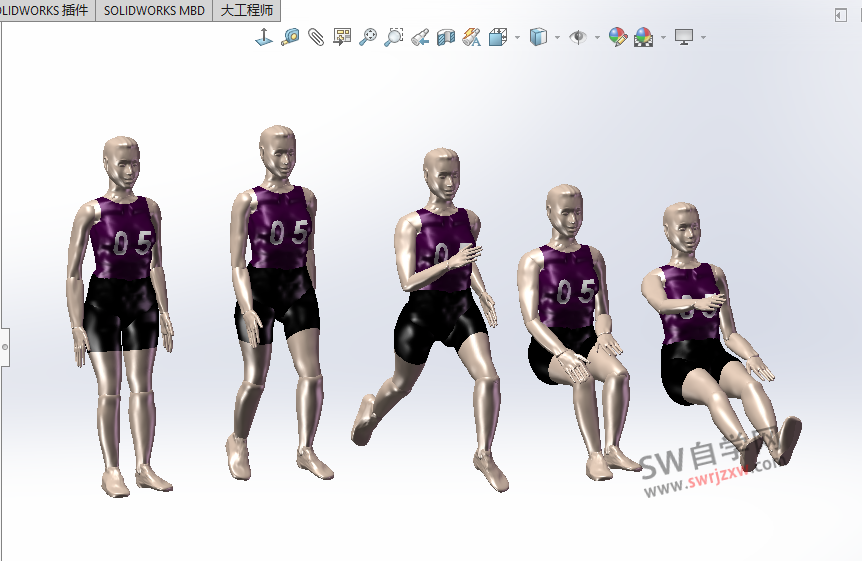Open the SOLIDWORKS 插件 tab

tap(46, 10)
